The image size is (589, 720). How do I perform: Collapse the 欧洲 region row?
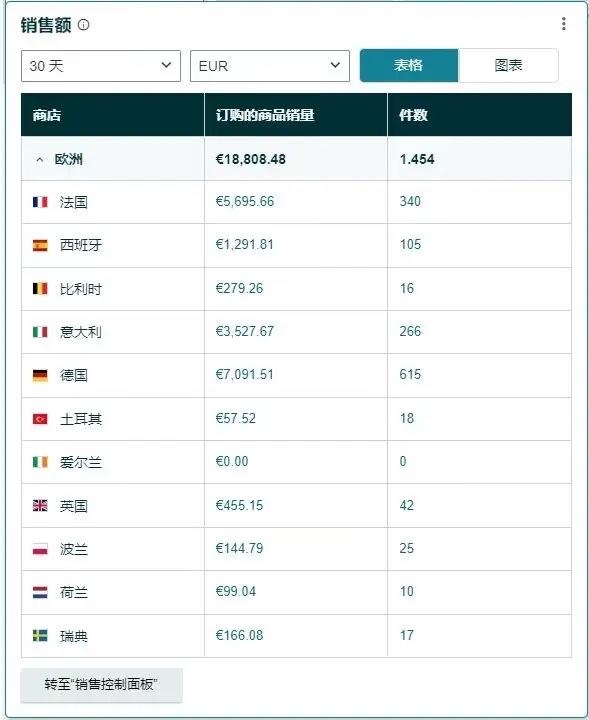[40, 160]
